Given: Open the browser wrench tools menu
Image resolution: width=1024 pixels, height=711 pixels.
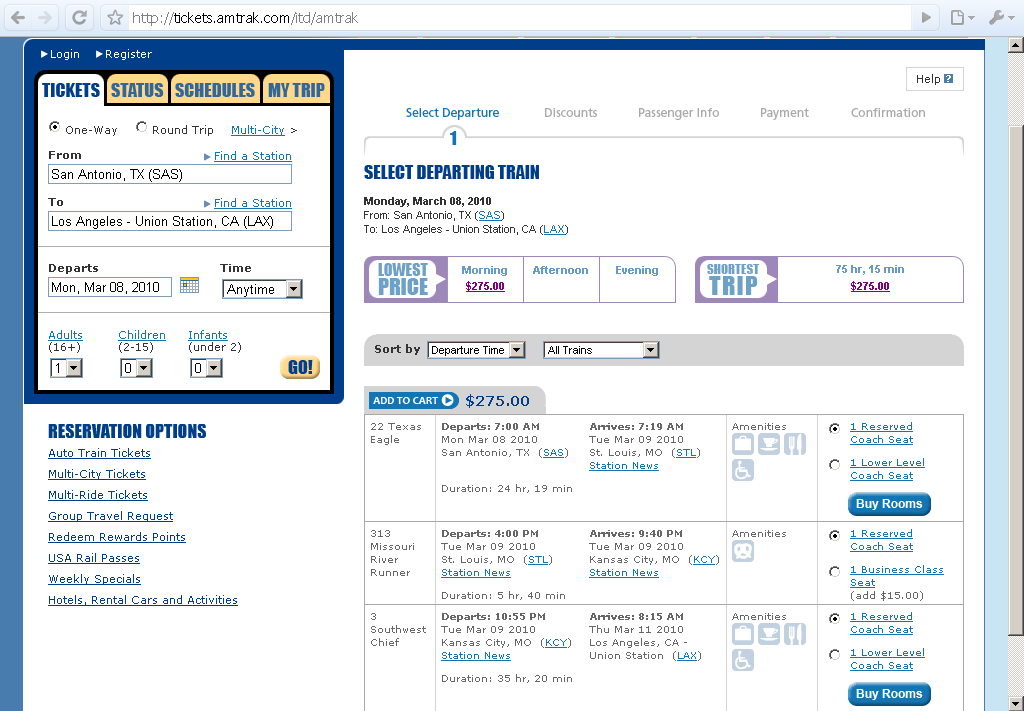Looking at the screenshot, I should (1000, 18).
